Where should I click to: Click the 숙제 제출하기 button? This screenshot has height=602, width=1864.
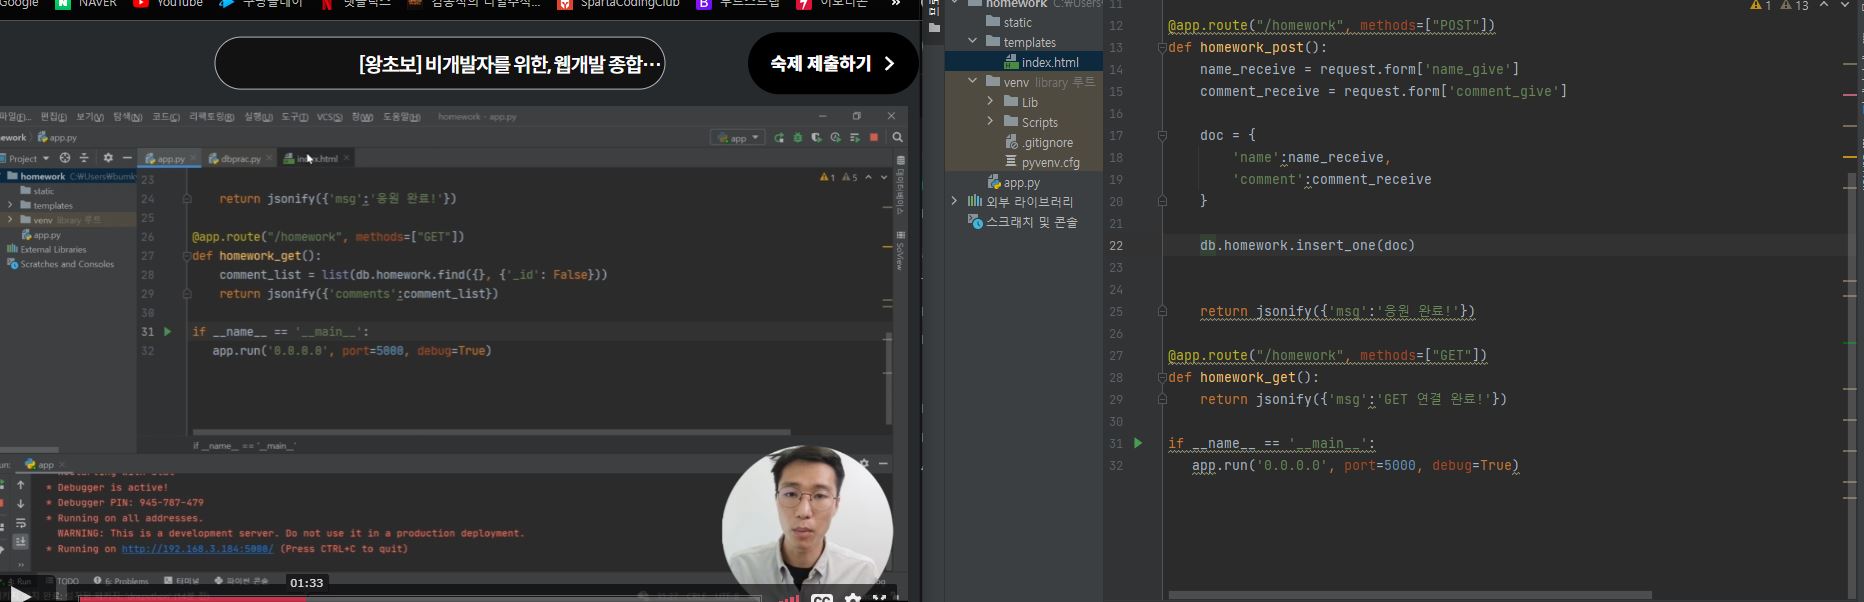[x=833, y=63]
